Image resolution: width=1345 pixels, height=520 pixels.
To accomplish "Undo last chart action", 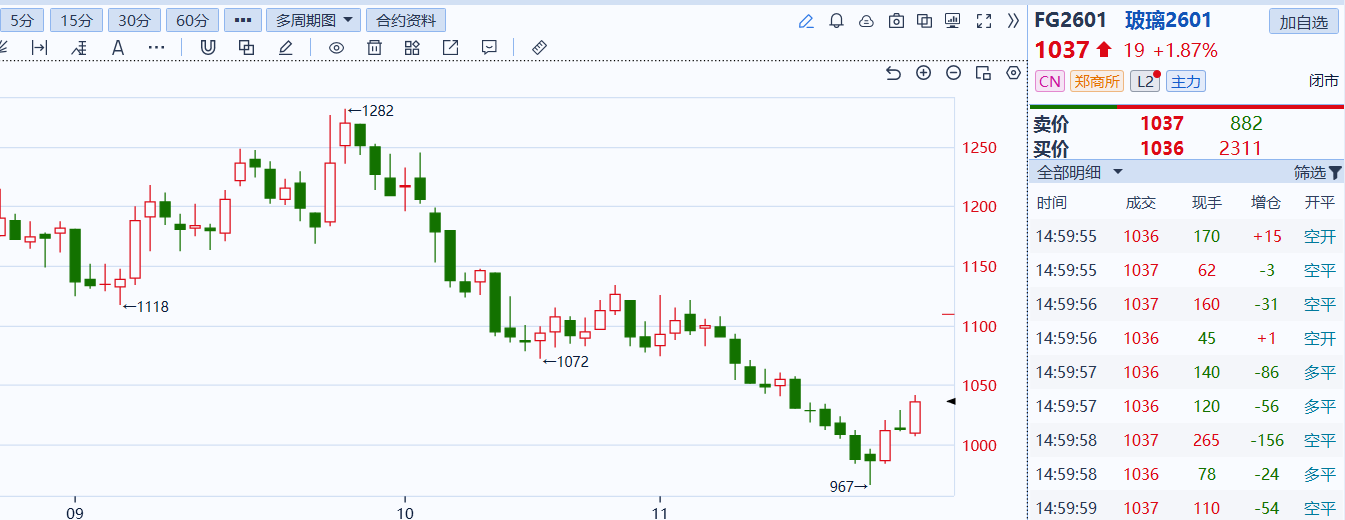I will (x=894, y=73).
